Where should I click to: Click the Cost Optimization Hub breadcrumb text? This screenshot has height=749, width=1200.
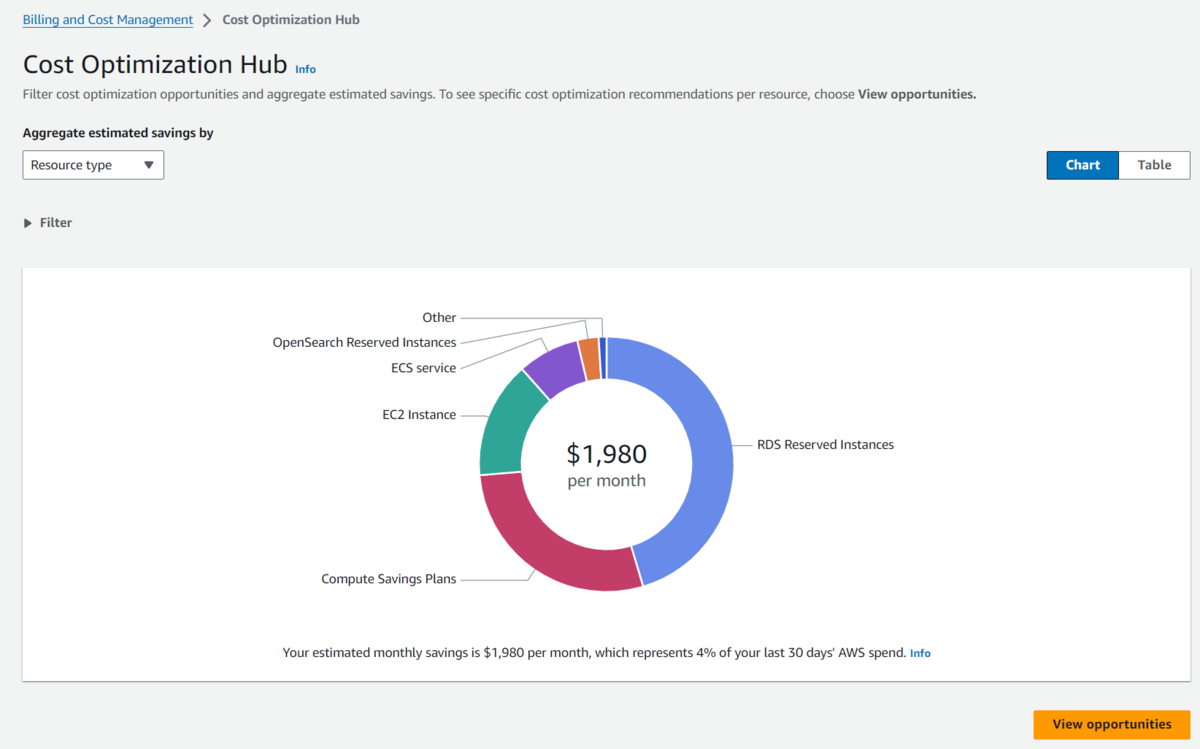click(291, 20)
